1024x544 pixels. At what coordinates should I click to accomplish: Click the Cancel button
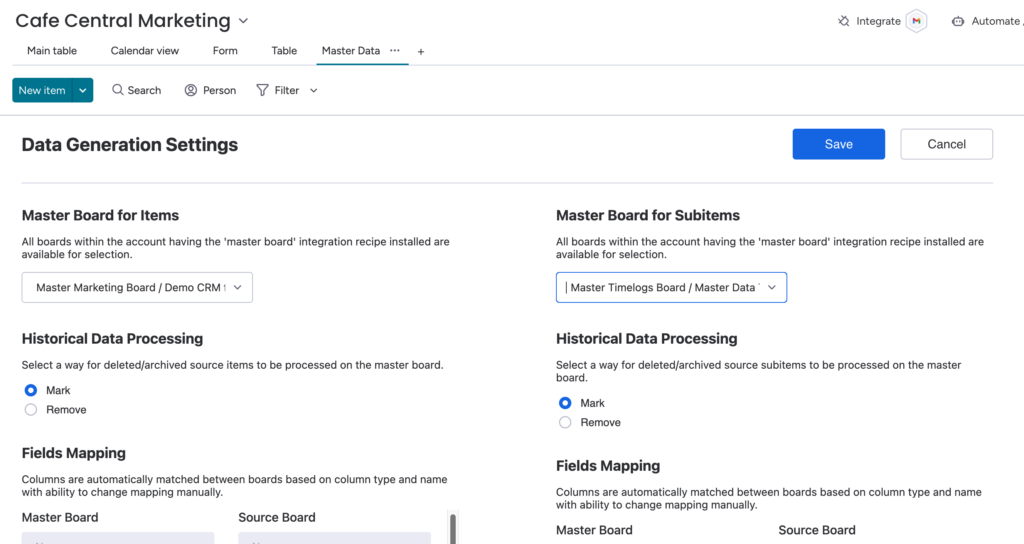pos(946,144)
